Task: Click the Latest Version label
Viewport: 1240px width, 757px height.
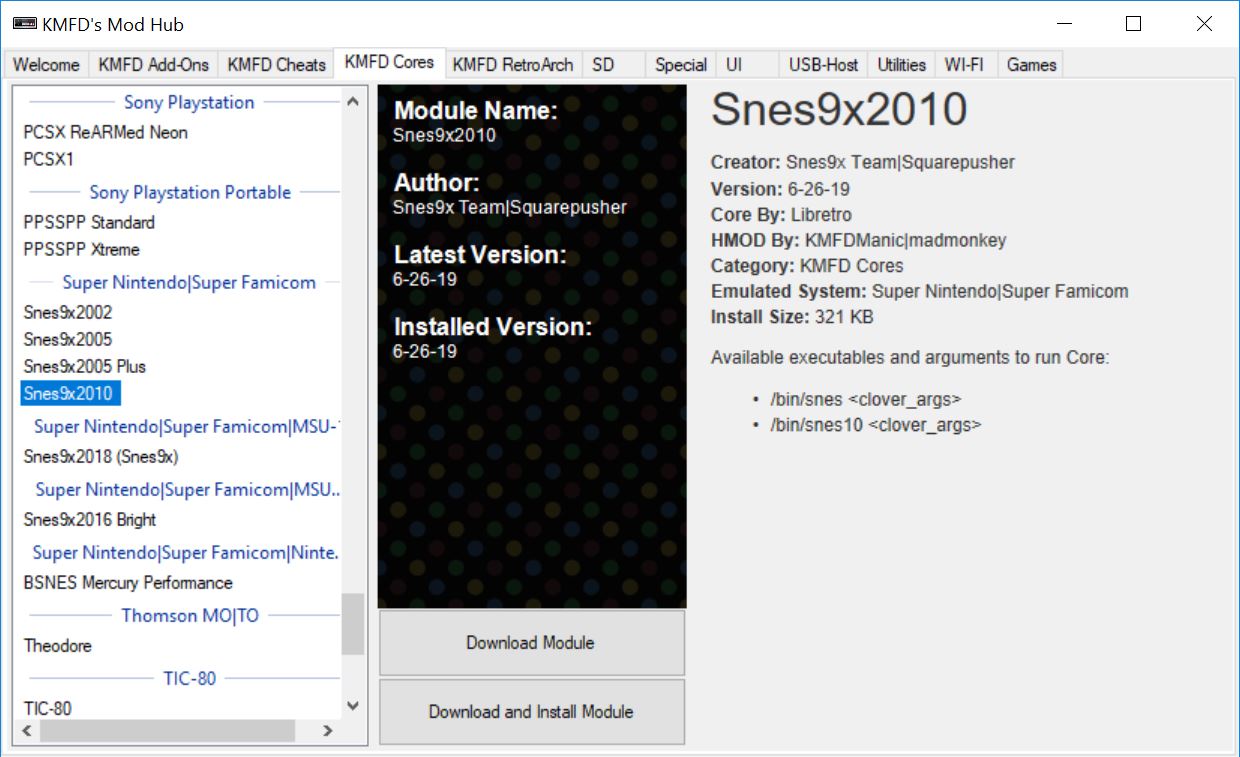Action: [480, 254]
